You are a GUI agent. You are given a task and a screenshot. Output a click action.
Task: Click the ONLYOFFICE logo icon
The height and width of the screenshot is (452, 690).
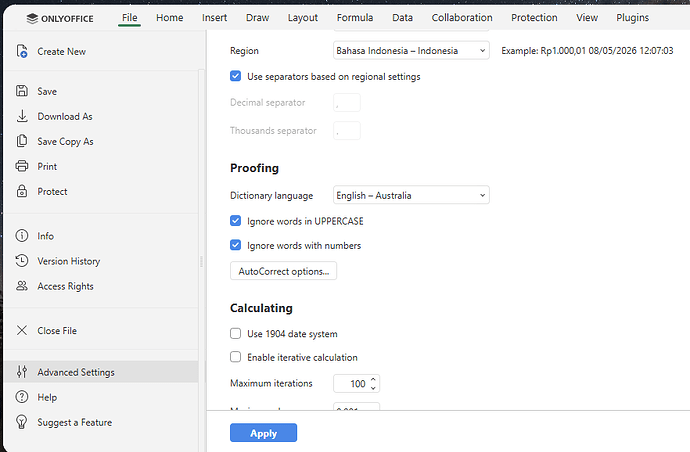[x=32, y=18]
